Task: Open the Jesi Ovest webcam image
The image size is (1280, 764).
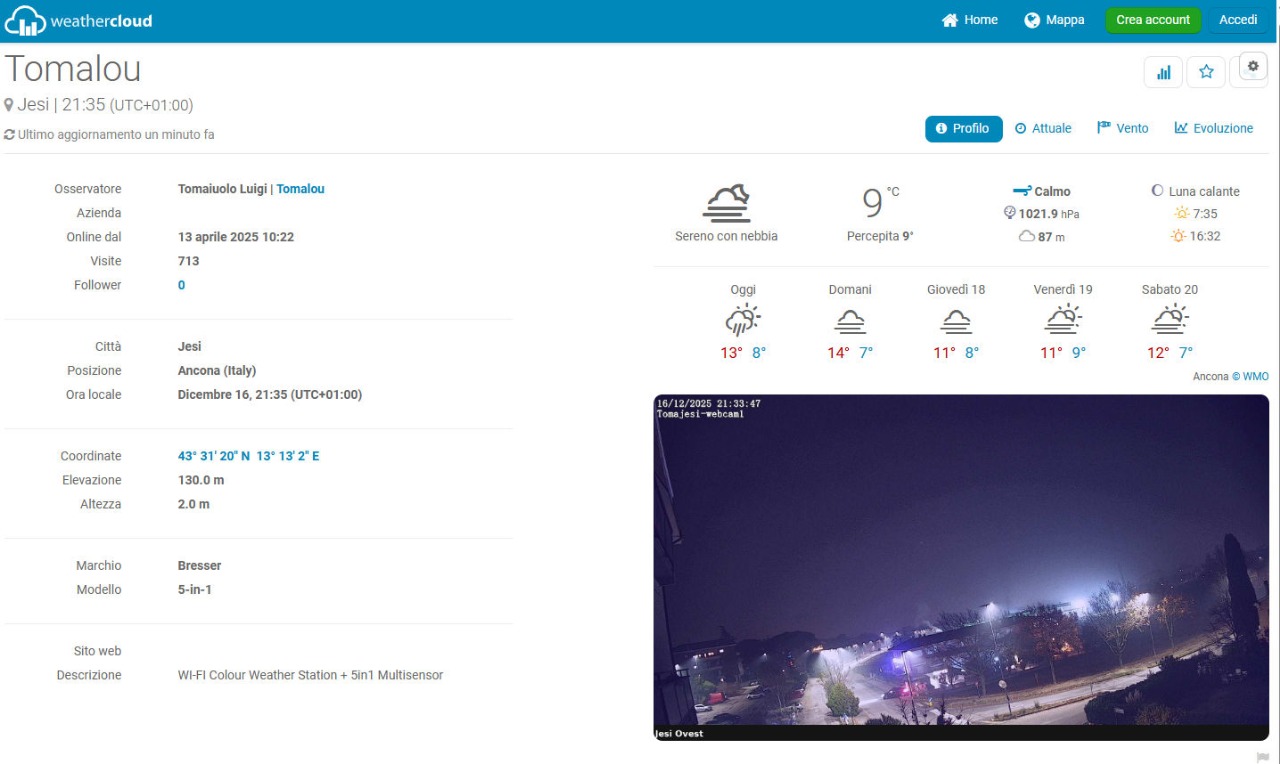Action: [961, 567]
